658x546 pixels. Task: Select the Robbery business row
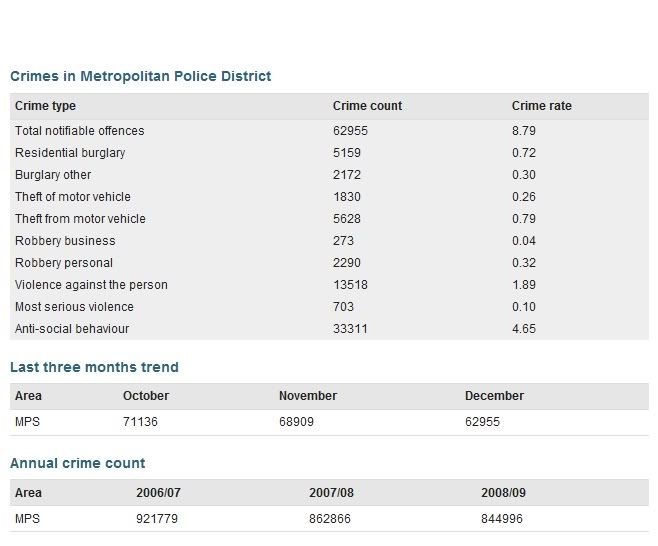(329, 240)
